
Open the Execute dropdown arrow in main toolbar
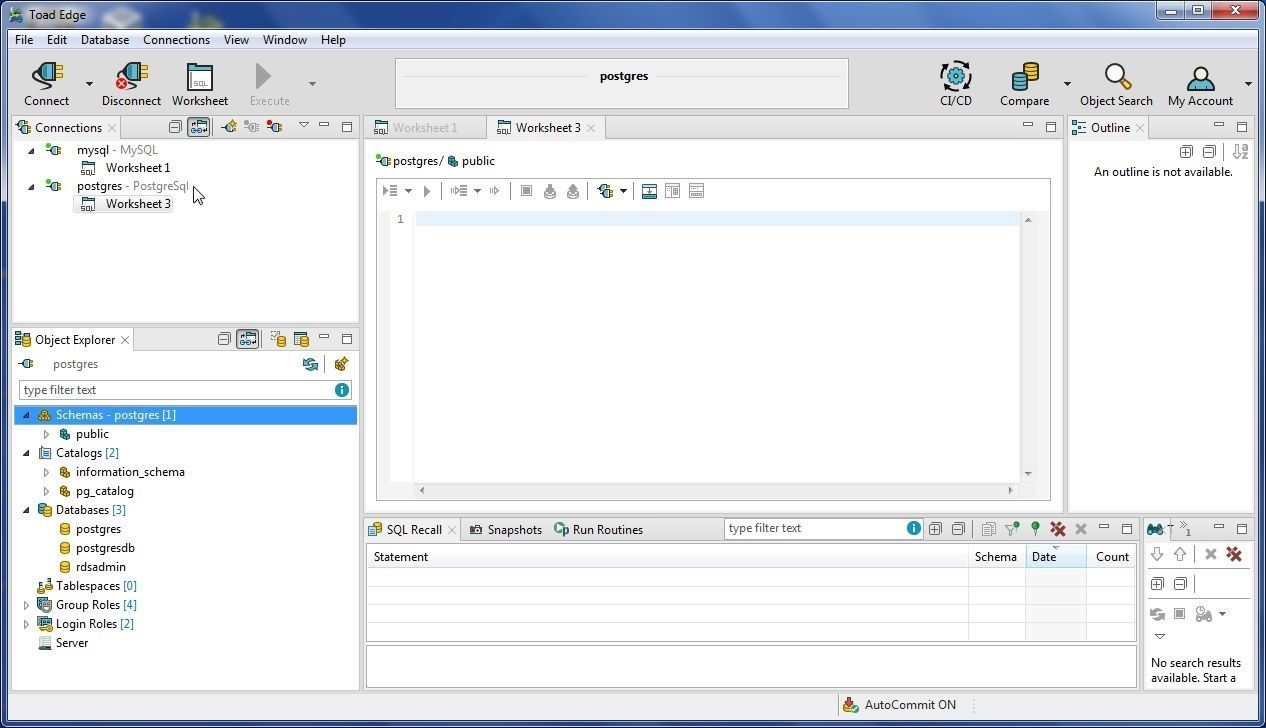point(312,84)
